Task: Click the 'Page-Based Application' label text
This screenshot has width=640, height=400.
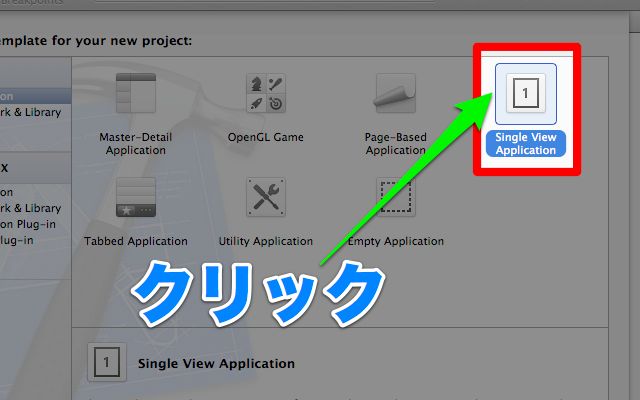Action: [396, 144]
